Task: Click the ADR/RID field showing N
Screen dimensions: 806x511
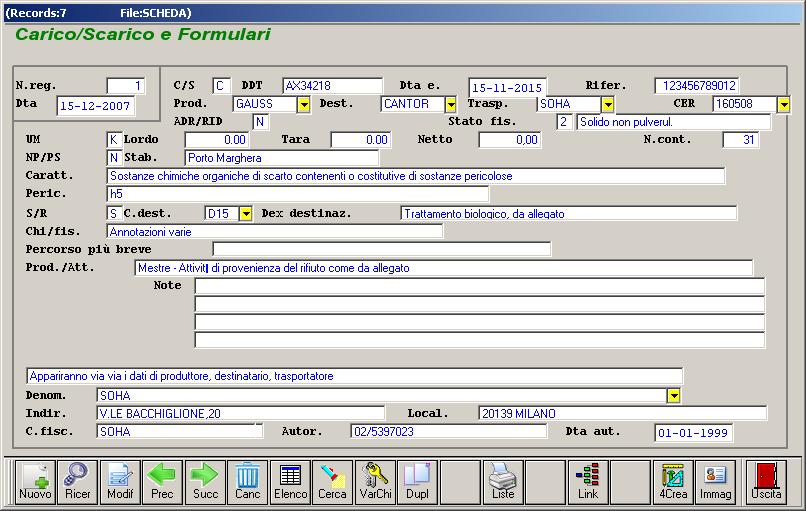Action: pos(261,122)
